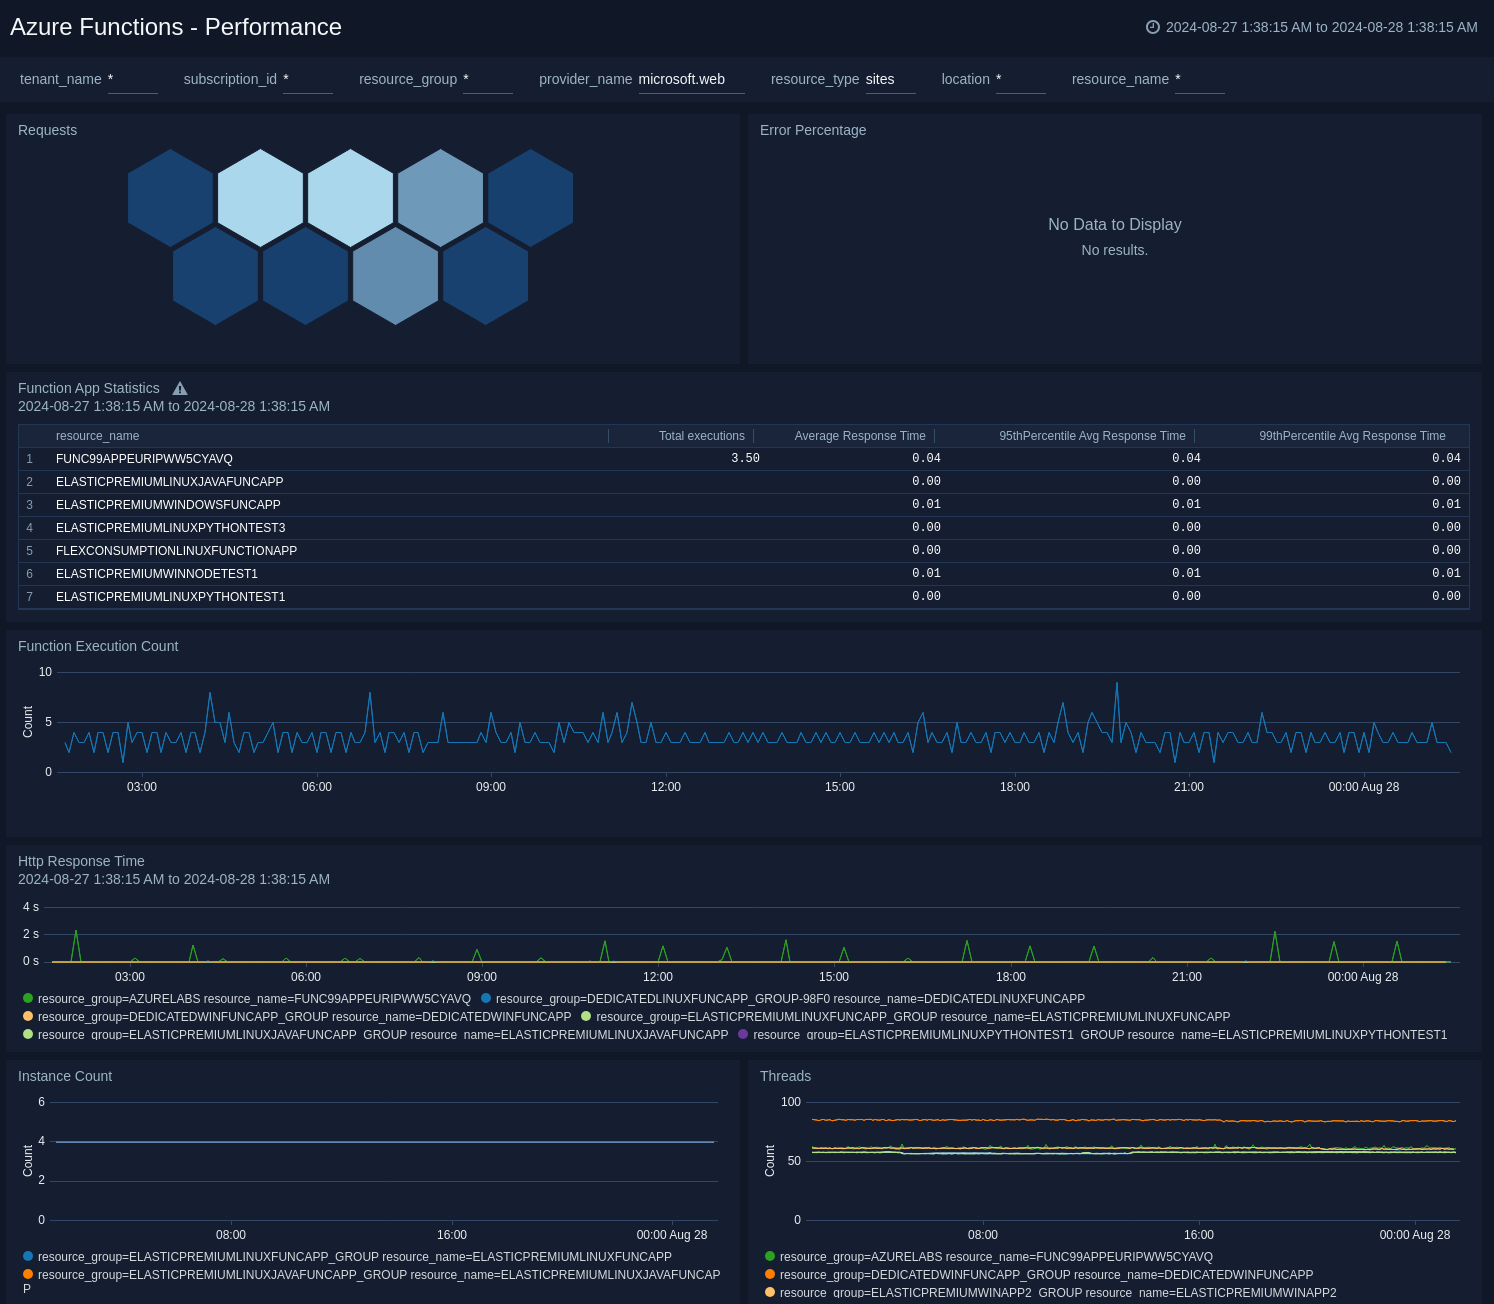Toggle DEDICATEDLINUXFUNCAPP series in Http Response Time legend
The image size is (1494, 1304).
pyautogui.click(x=783, y=999)
